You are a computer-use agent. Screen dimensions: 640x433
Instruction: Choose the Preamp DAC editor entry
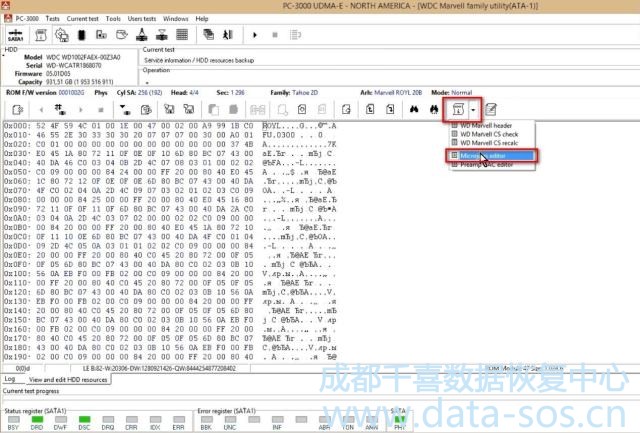coord(487,165)
